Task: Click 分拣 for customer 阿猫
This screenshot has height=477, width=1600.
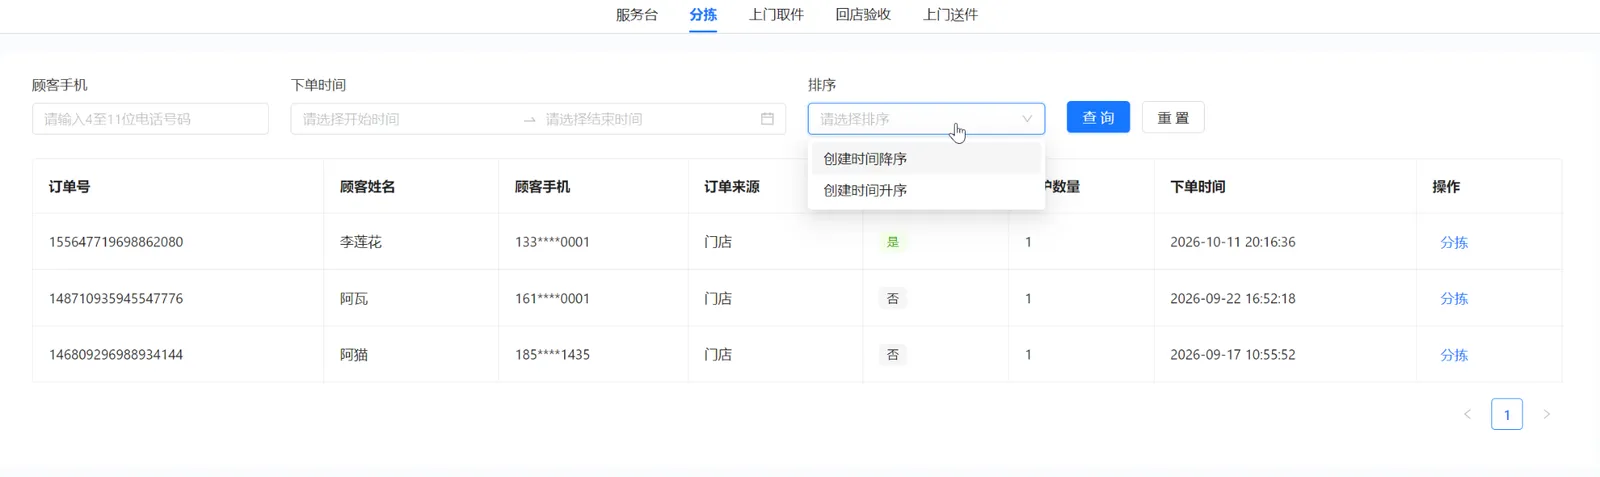Action: click(x=1454, y=355)
